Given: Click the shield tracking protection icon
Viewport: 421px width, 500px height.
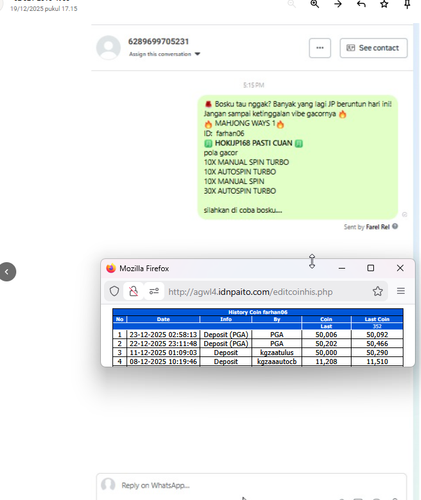Looking at the screenshot, I should 114,291.
